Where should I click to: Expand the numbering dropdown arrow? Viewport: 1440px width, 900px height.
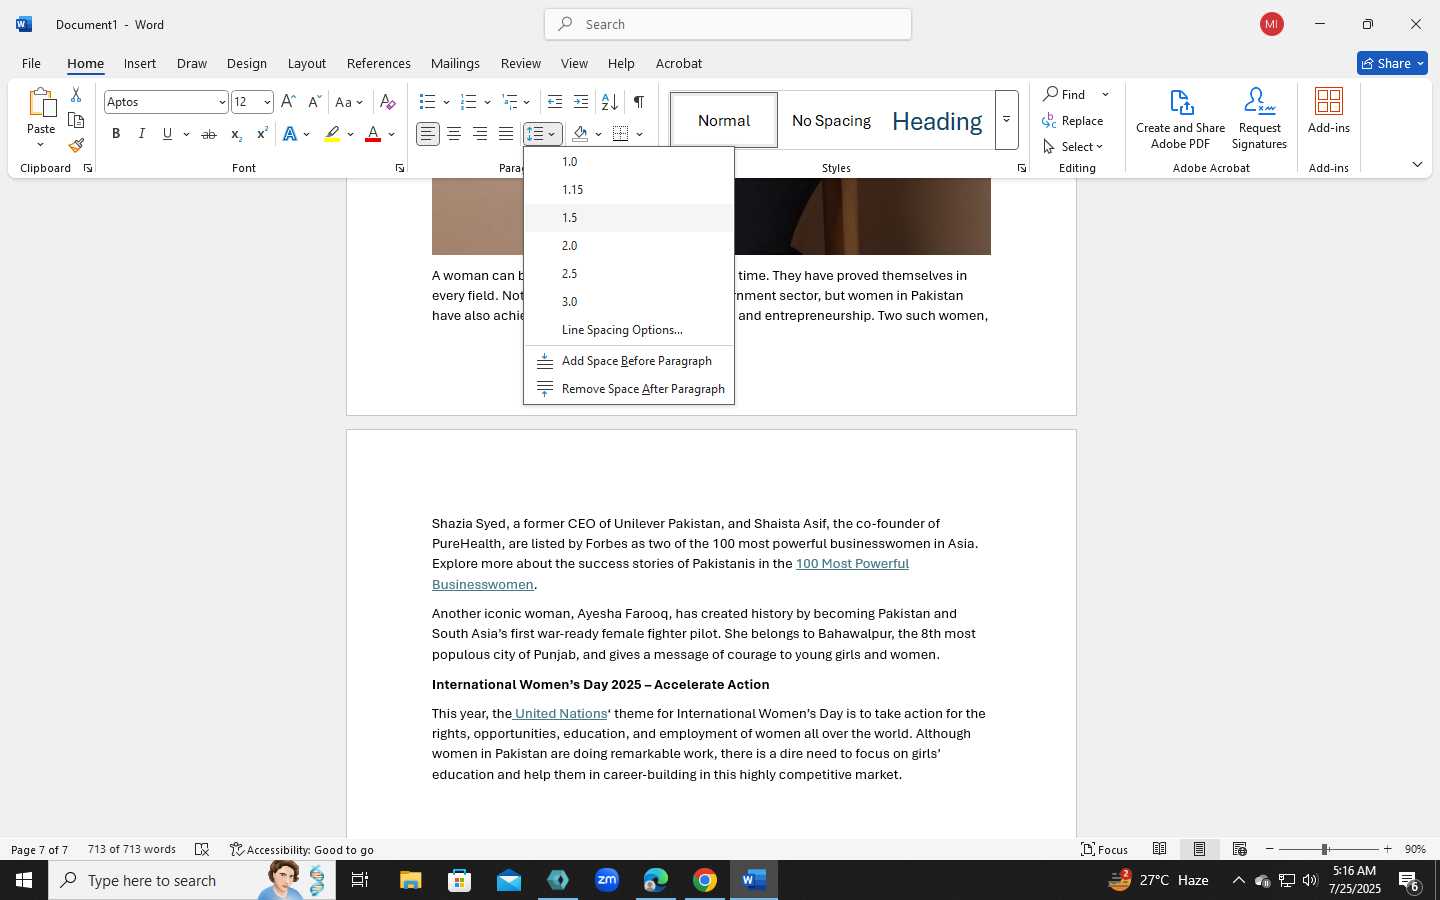(487, 102)
